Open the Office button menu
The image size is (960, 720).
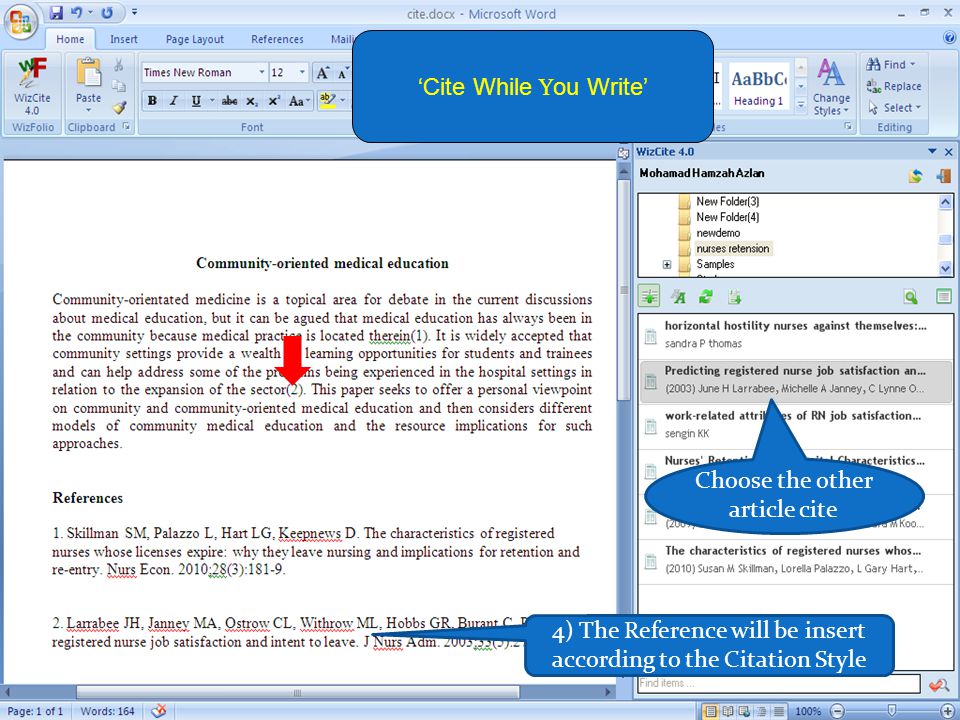coord(21,21)
